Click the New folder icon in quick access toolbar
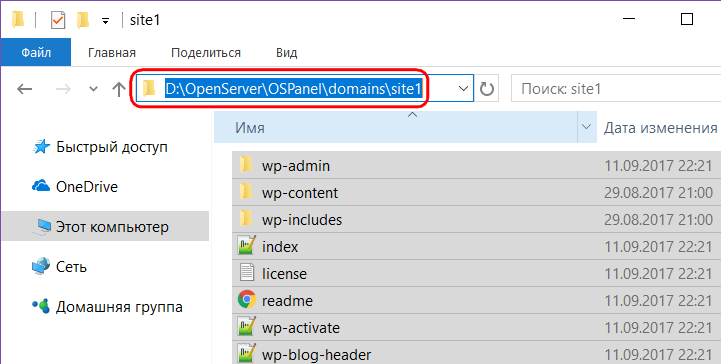The width and height of the screenshot is (721, 364). pyautogui.click(x=83, y=20)
